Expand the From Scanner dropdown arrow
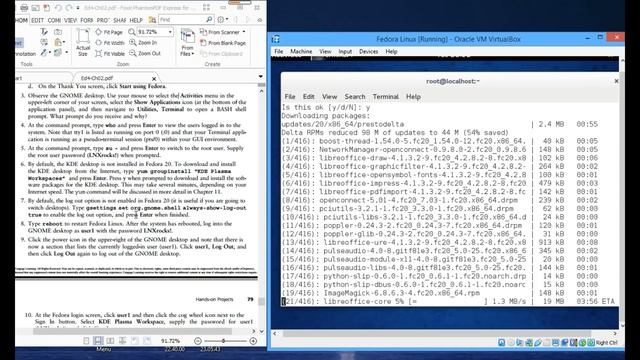Viewport: 640px width, 360px height. pyautogui.click(x=244, y=32)
